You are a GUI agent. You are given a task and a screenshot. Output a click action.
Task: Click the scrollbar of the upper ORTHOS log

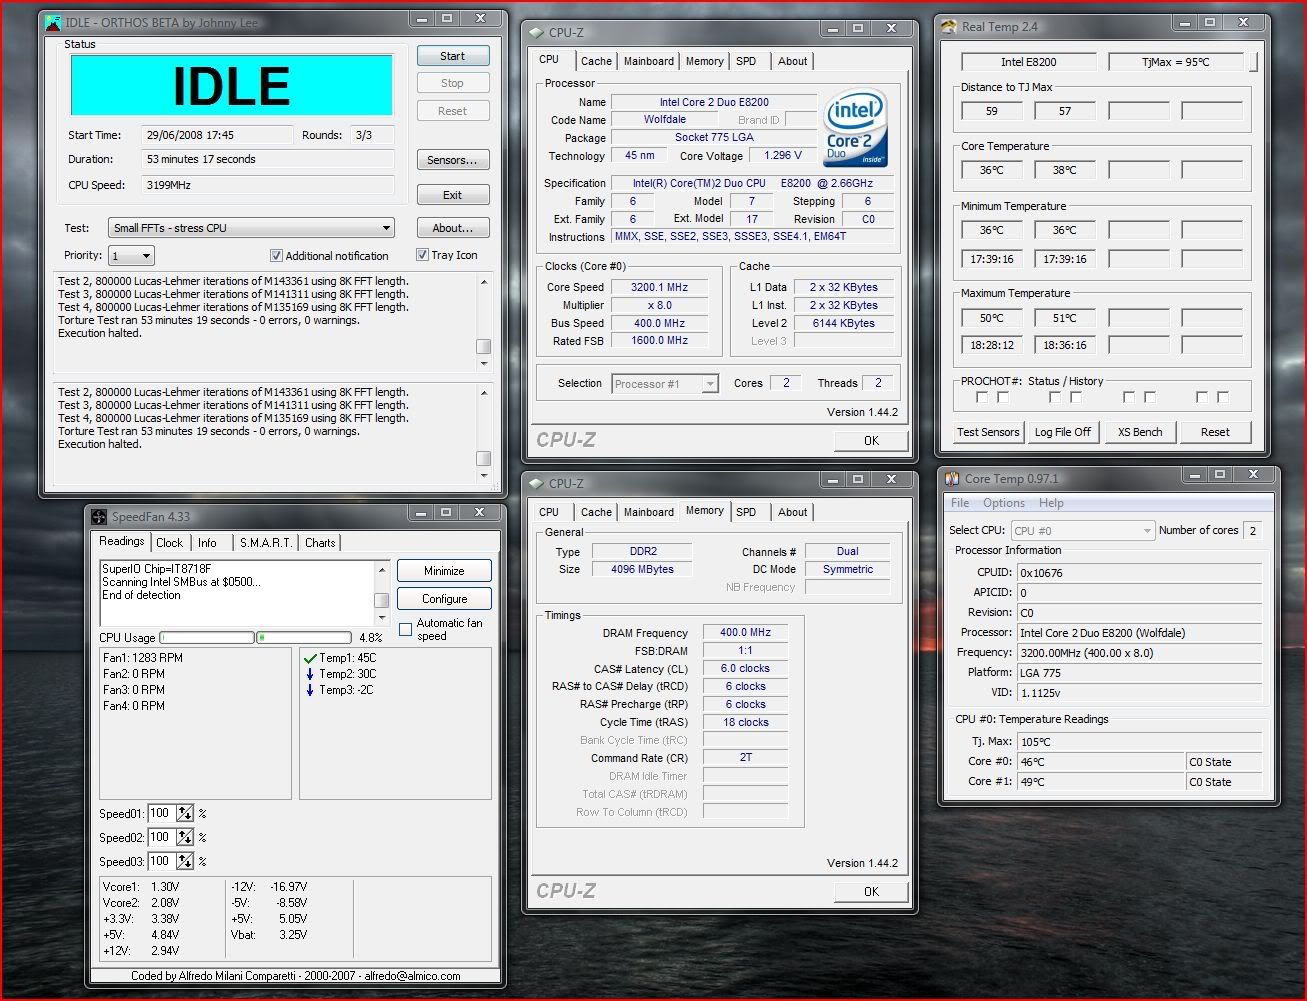pos(484,321)
